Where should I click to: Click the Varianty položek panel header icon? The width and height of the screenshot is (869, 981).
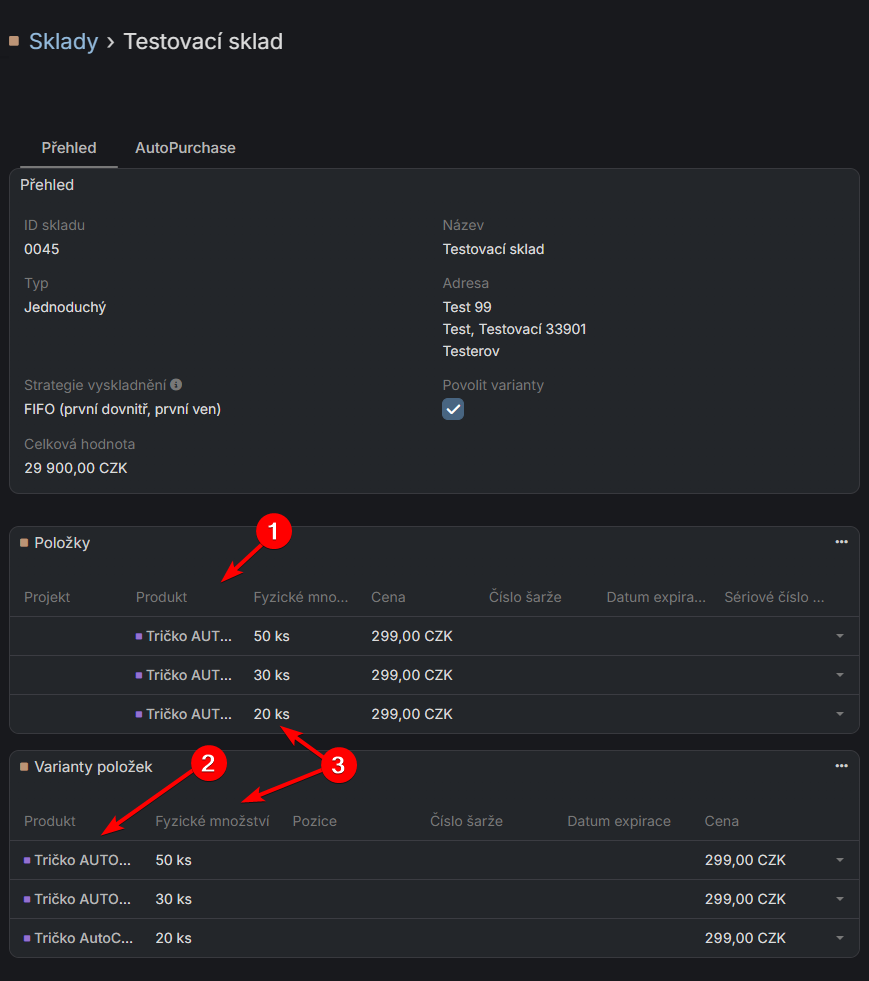[24, 767]
